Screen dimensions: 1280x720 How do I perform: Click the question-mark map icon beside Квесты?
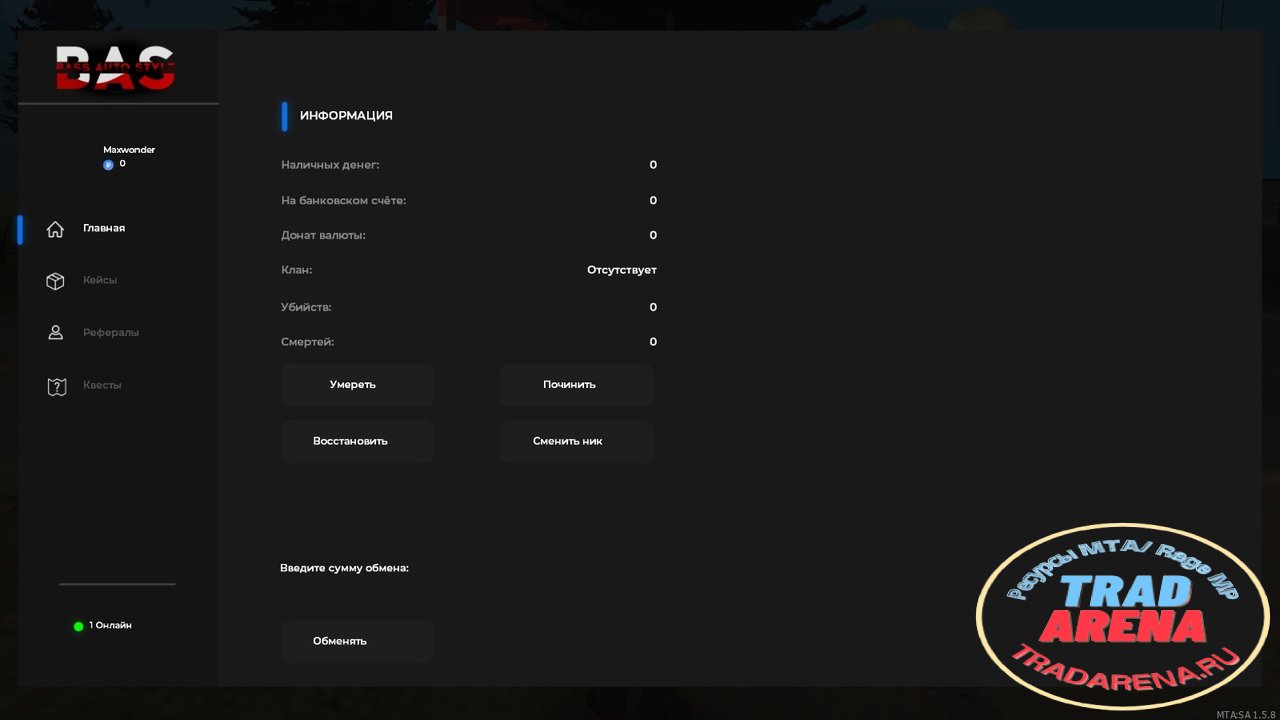pyautogui.click(x=56, y=386)
